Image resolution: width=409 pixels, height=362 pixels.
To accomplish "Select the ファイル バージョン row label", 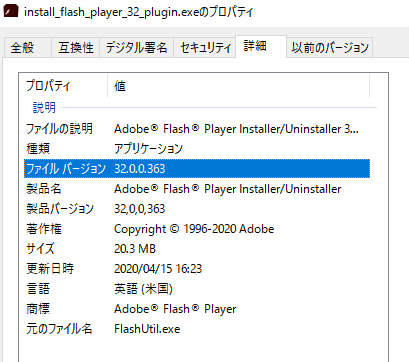I will (x=66, y=169).
